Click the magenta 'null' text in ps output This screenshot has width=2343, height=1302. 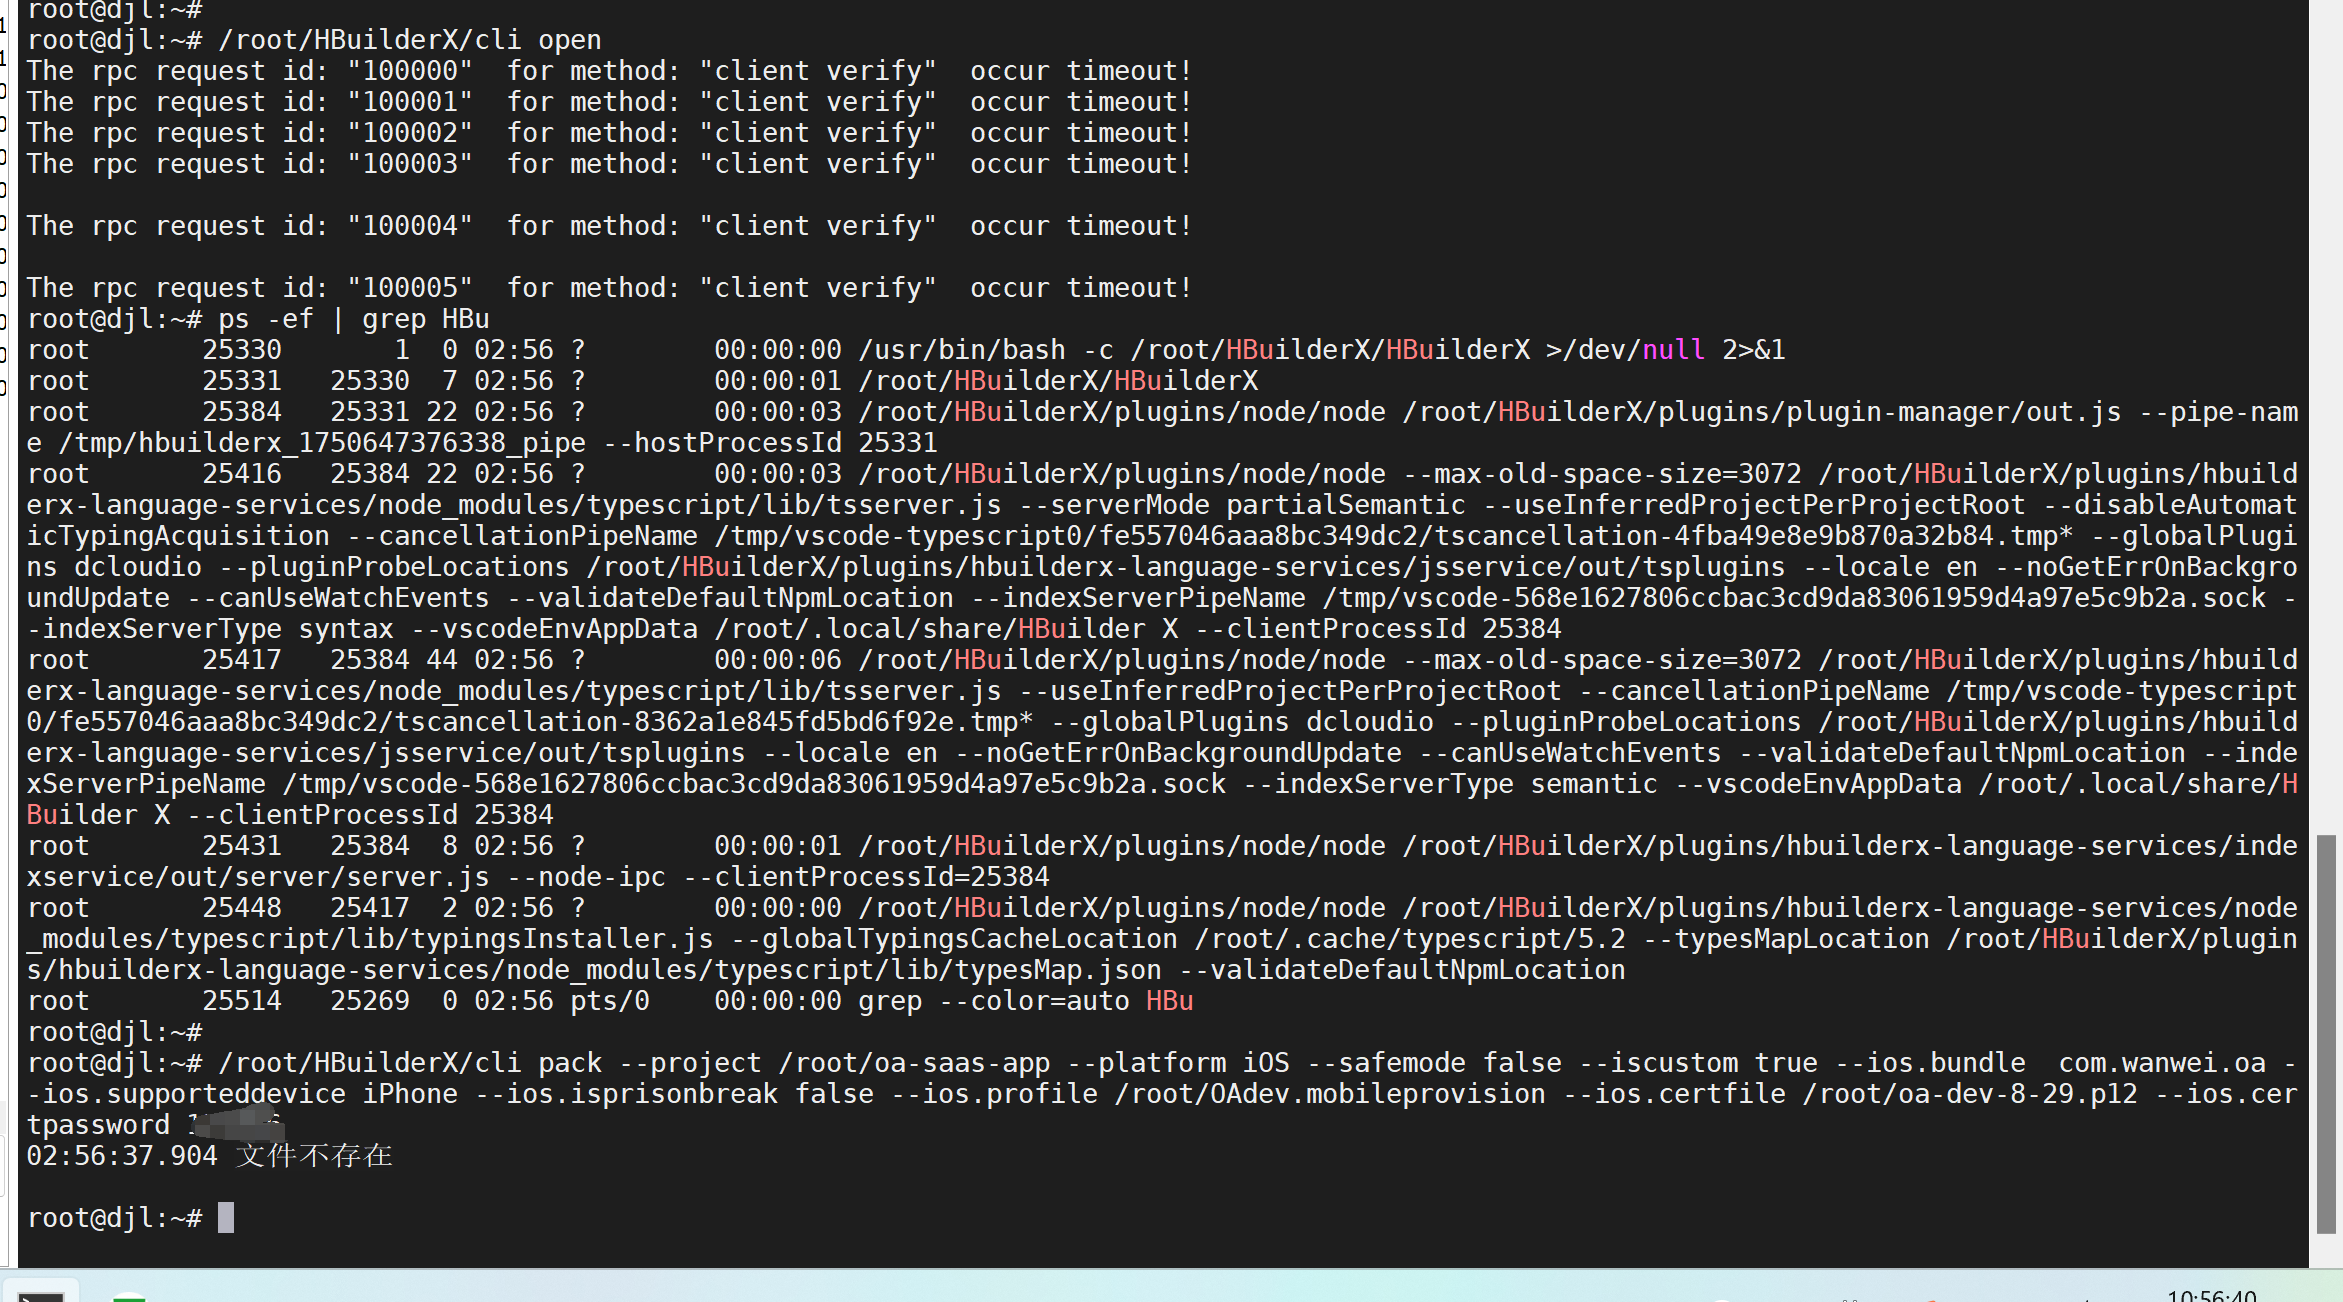pyautogui.click(x=1672, y=350)
